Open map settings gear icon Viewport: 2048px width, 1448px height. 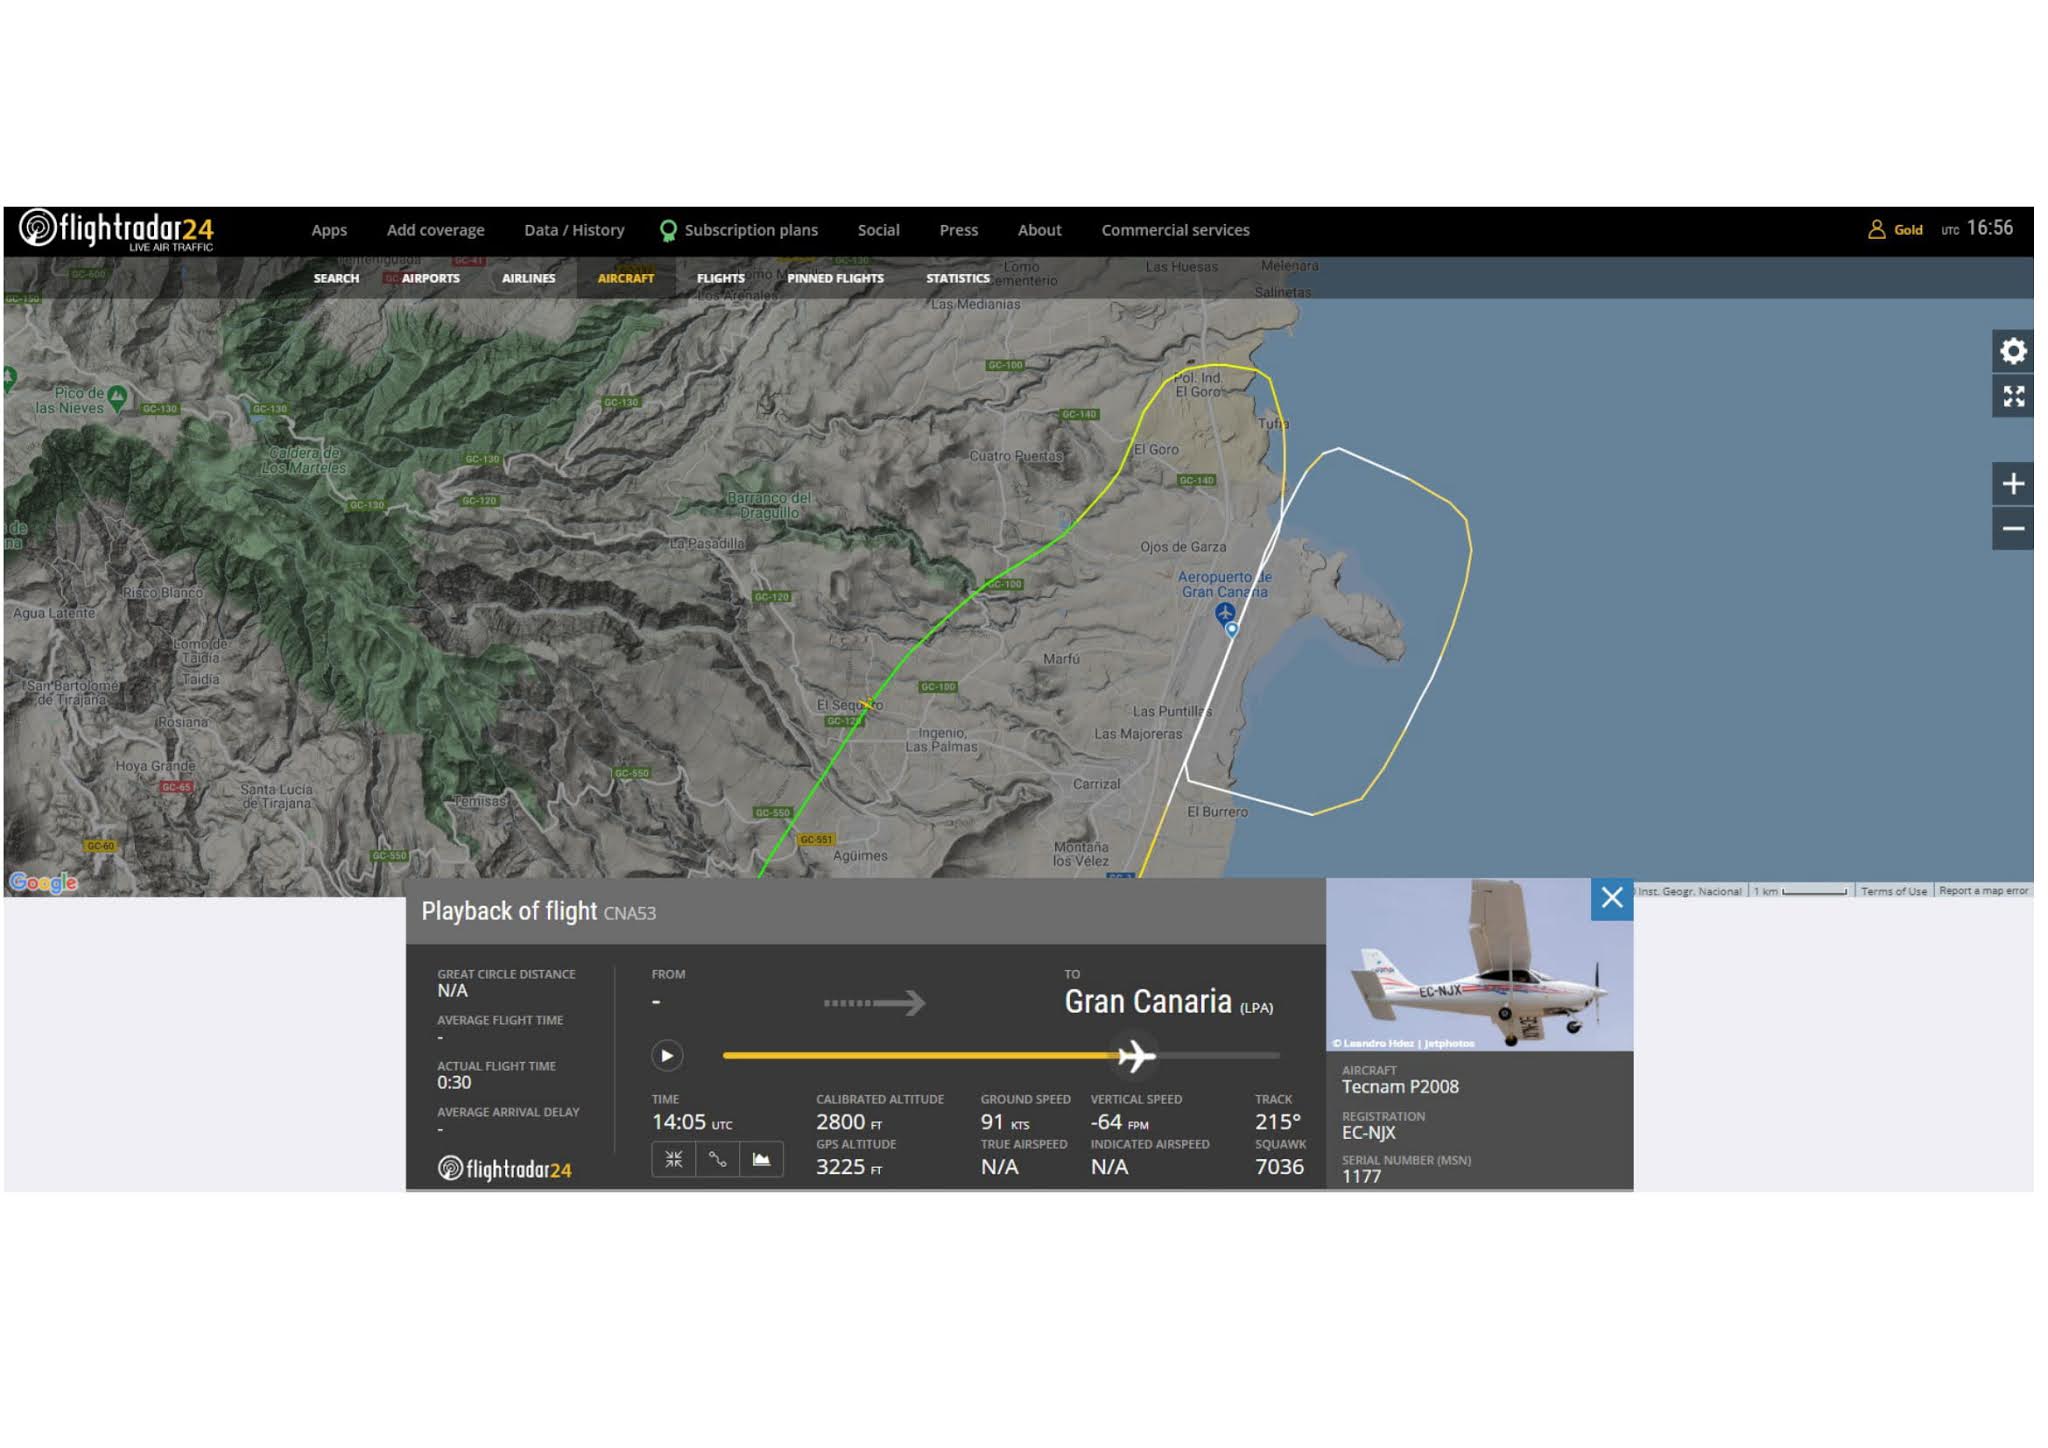(2012, 351)
